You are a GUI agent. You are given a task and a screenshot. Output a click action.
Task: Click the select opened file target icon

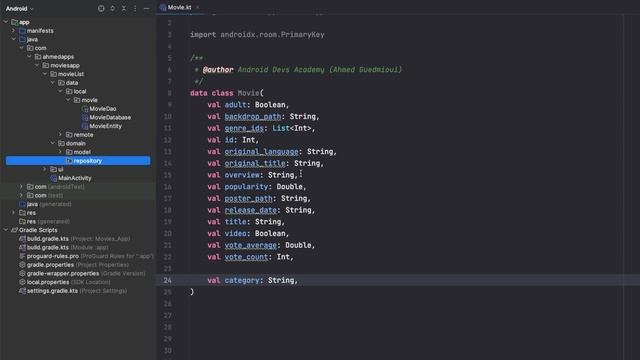tap(101, 8)
